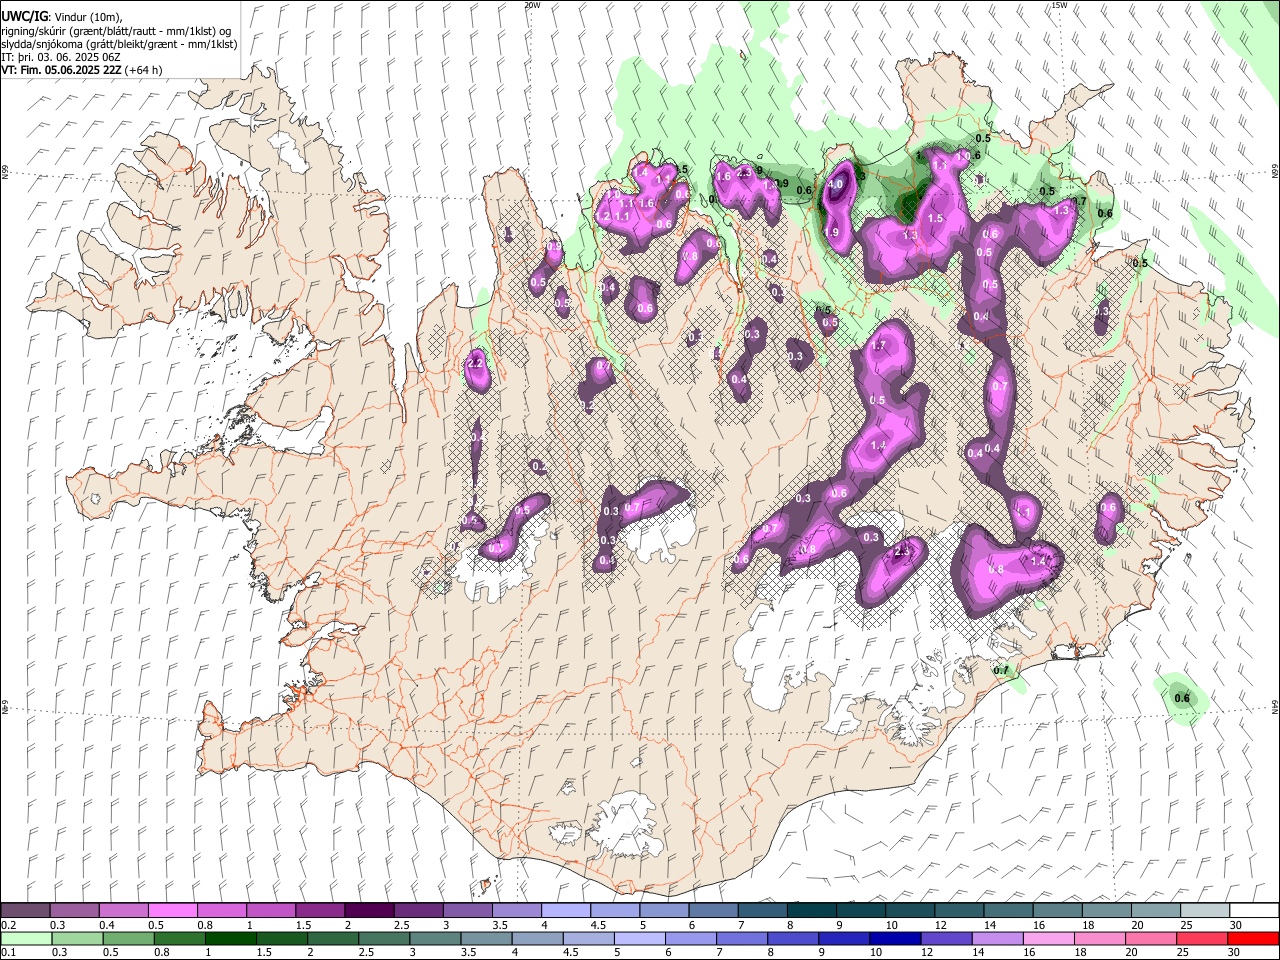Image resolution: width=1280 pixels, height=960 pixels.
Task: Click the 'IT: þri. 03. 06. 2025 06Z' line
Action: [61, 57]
